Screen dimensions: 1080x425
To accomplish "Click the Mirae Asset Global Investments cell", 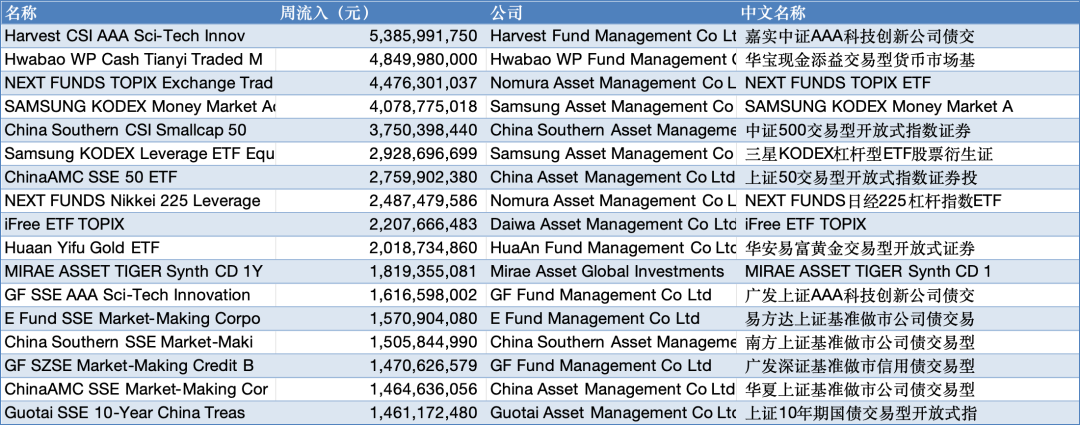I will pyautogui.click(x=611, y=271).
